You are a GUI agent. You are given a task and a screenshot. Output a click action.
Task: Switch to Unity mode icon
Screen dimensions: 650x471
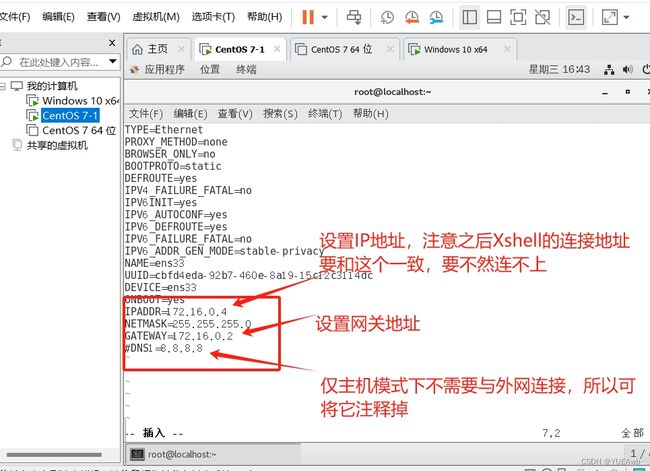click(x=541, y=17)
